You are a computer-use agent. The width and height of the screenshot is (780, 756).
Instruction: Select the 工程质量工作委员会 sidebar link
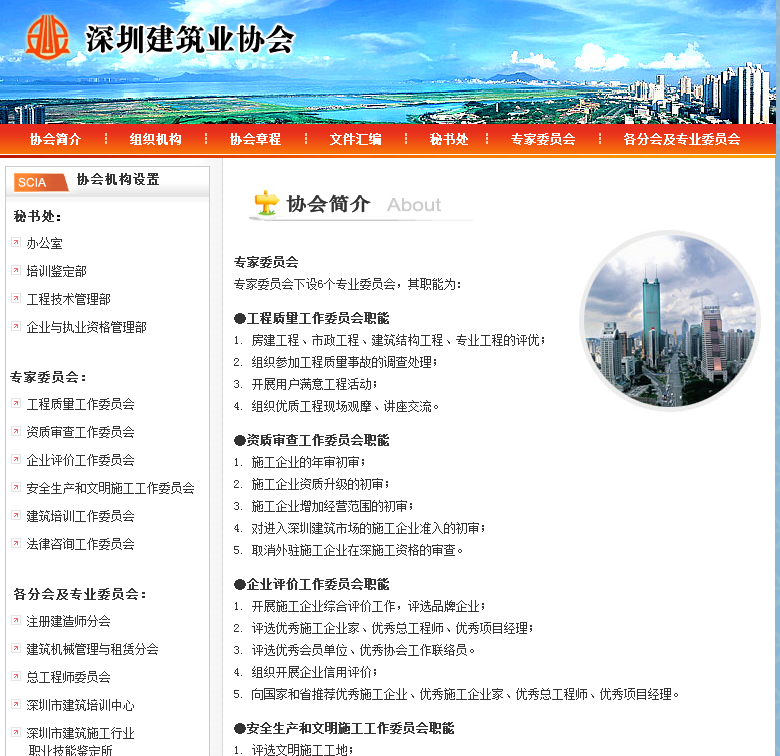(80, 404)
